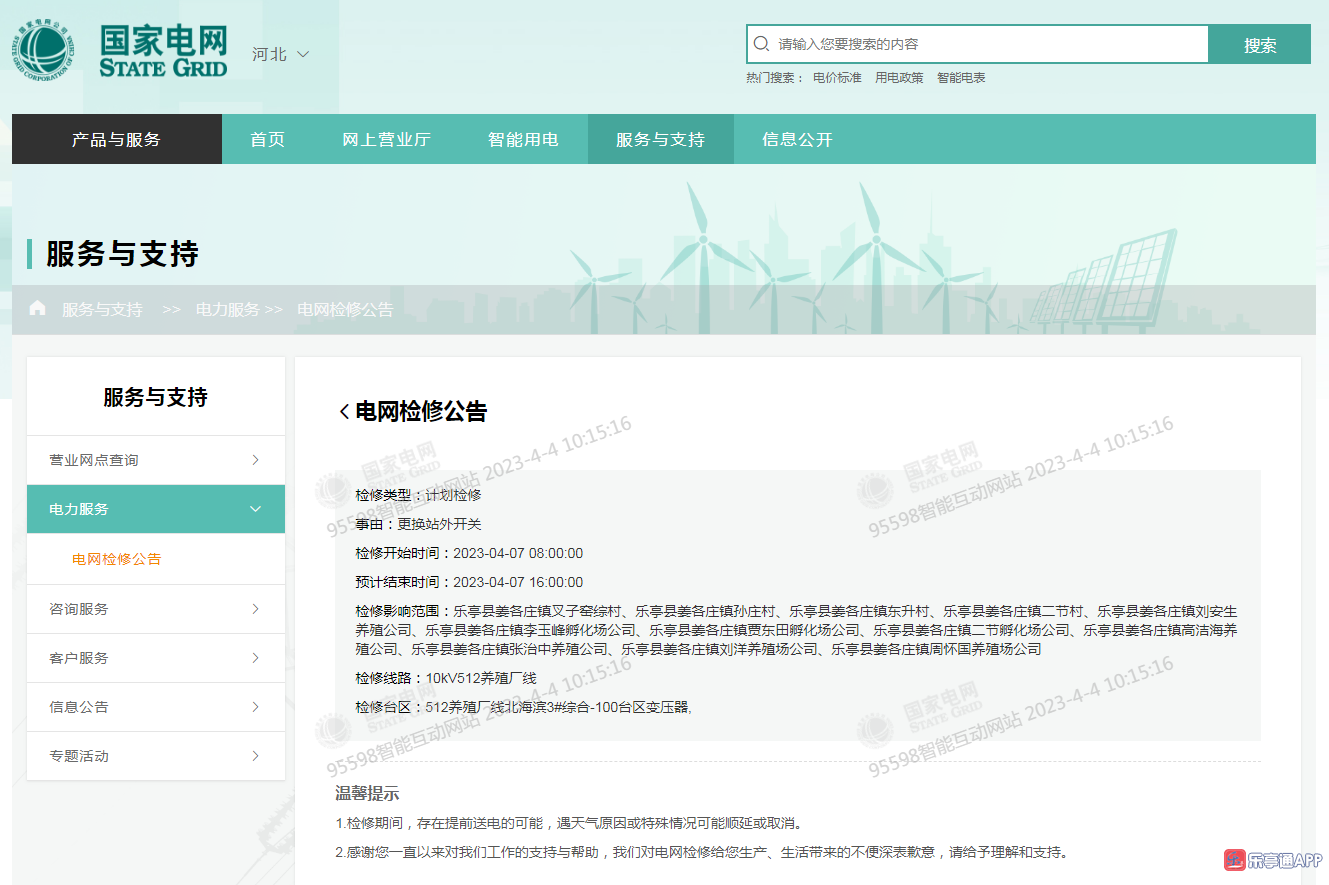Go to 信息公开 navigation tab
1329x885 pixels.
tap(797, 139)
